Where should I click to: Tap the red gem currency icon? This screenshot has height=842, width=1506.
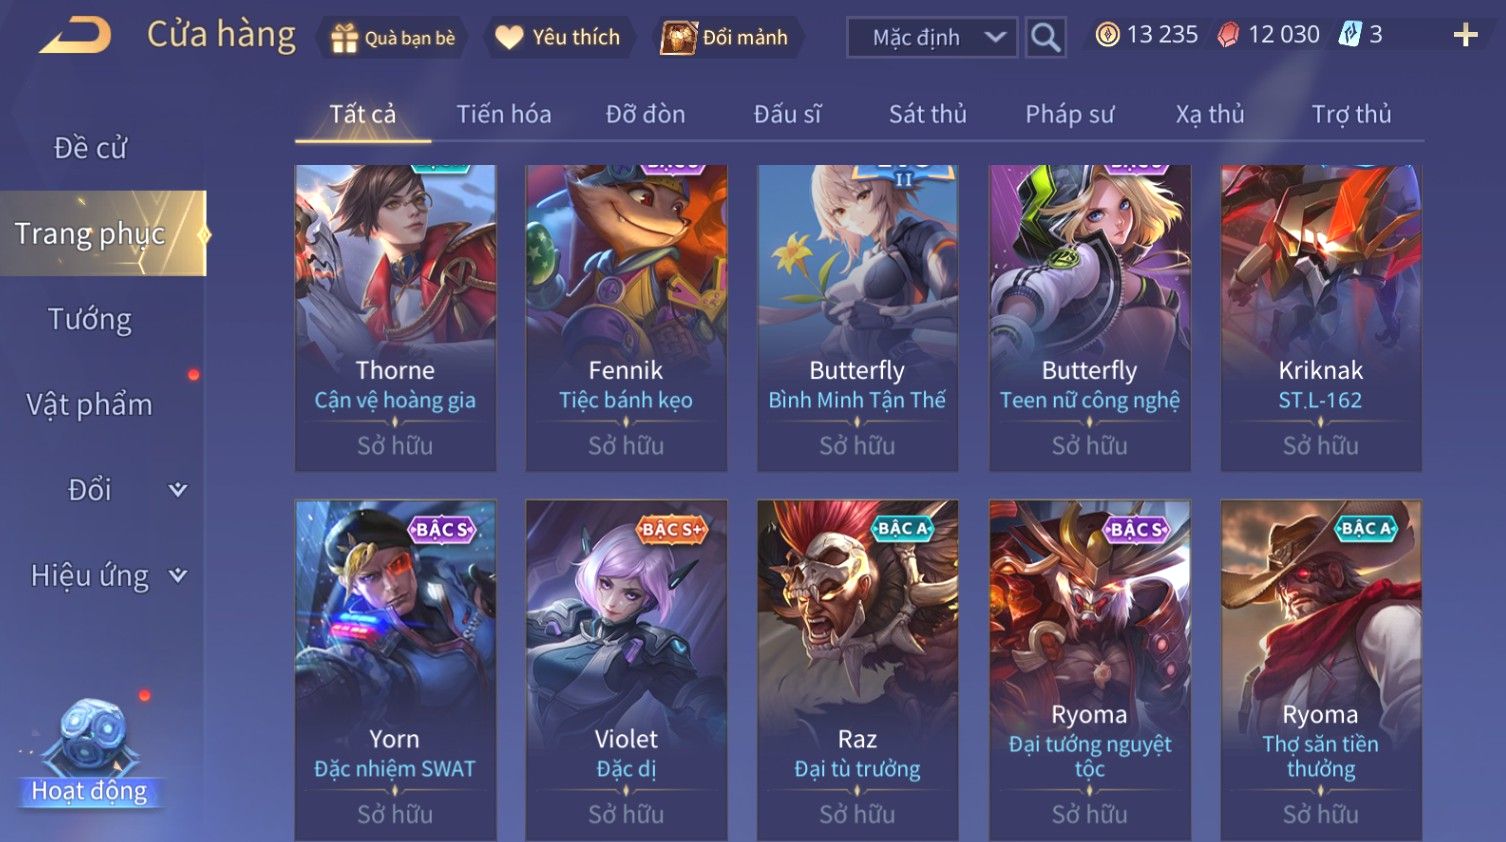(x=1228, y=35)
